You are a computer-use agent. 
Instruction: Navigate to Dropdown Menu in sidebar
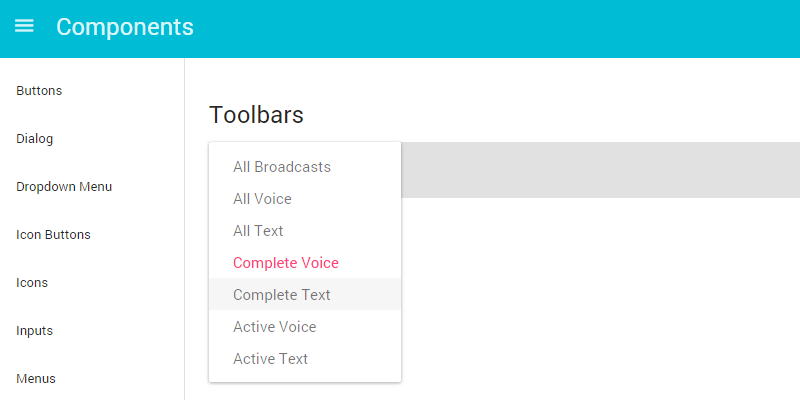[64, 187]
